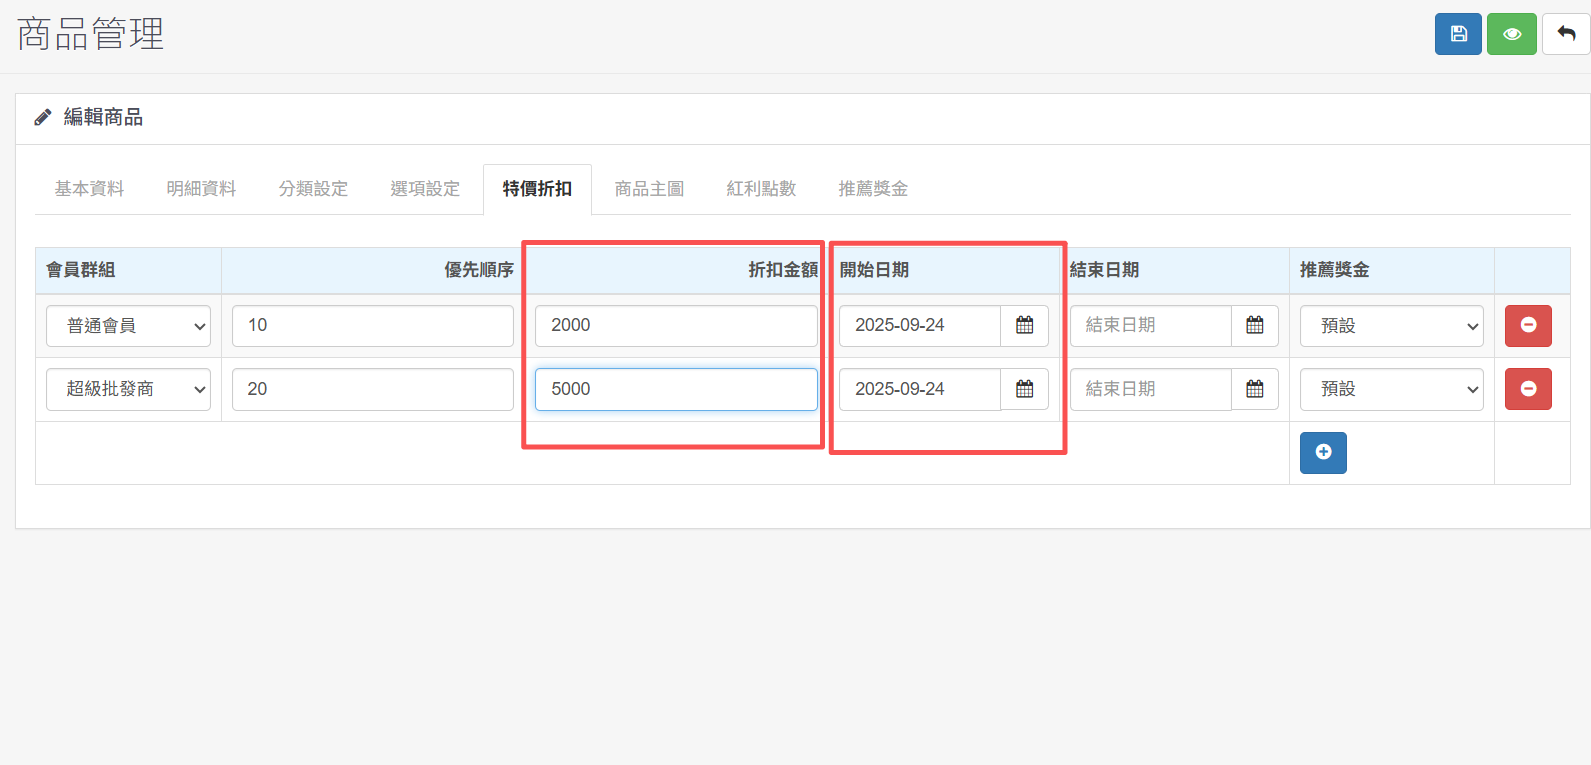Remove the 普通會員 discount row
This screenshot has height=765, width=1591.
tap(1528, 326)
